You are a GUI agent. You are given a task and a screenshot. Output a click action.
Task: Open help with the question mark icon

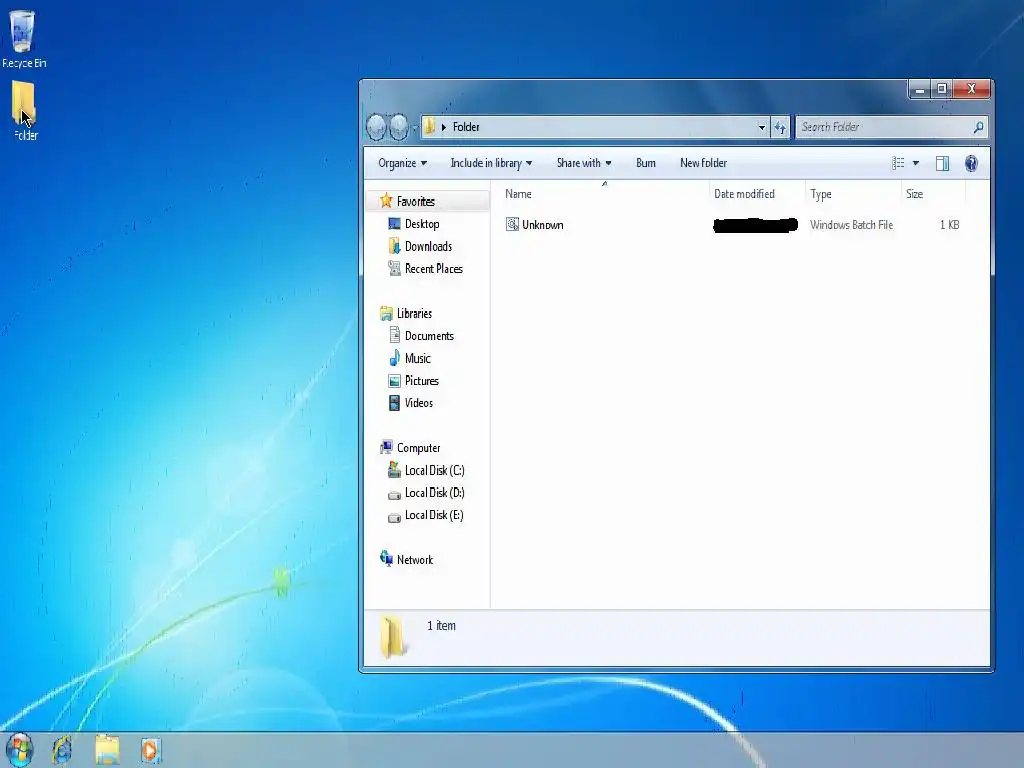pos(971,163)
